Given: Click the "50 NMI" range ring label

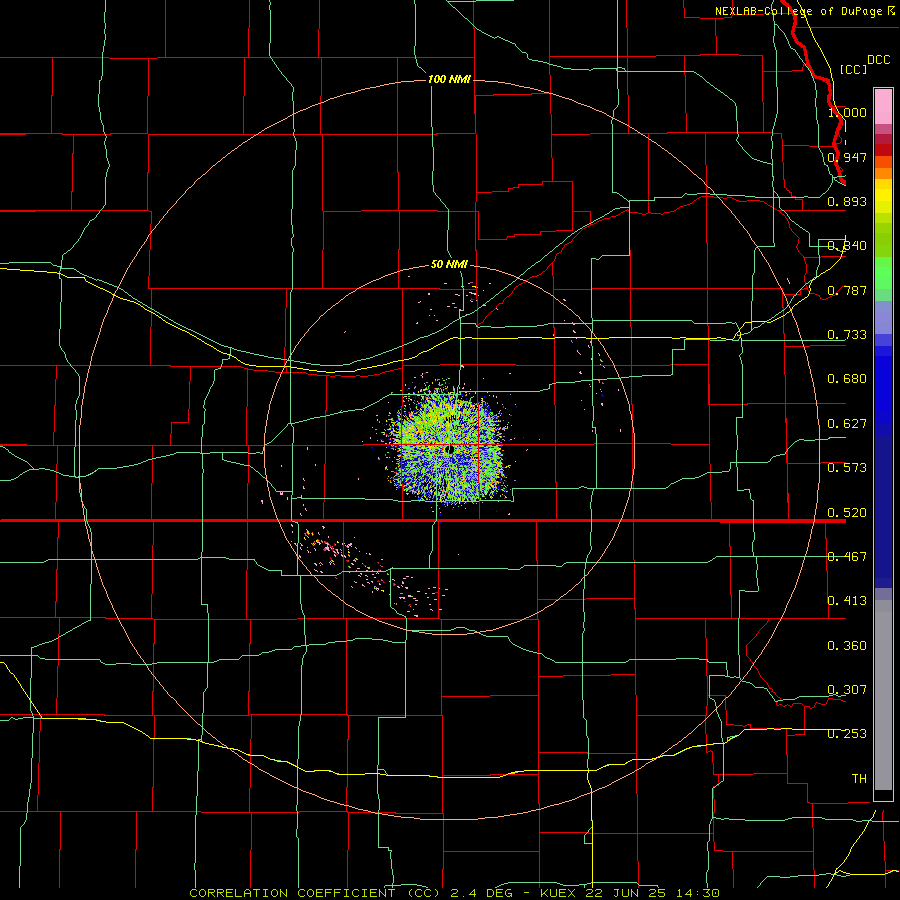Looking at the screenshot, I should (x=449, y=264).
